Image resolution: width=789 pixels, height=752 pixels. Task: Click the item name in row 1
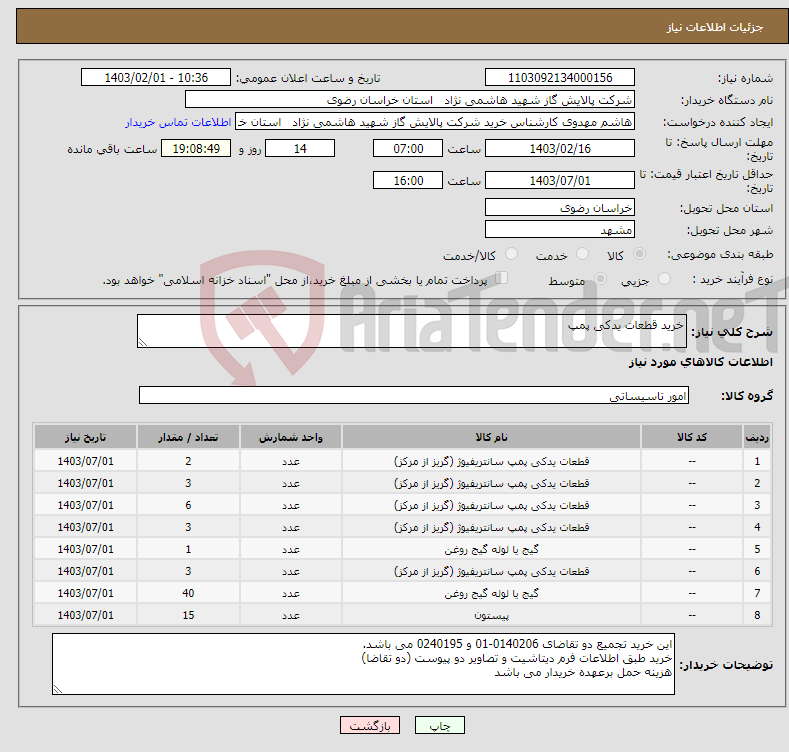[491, 461]
